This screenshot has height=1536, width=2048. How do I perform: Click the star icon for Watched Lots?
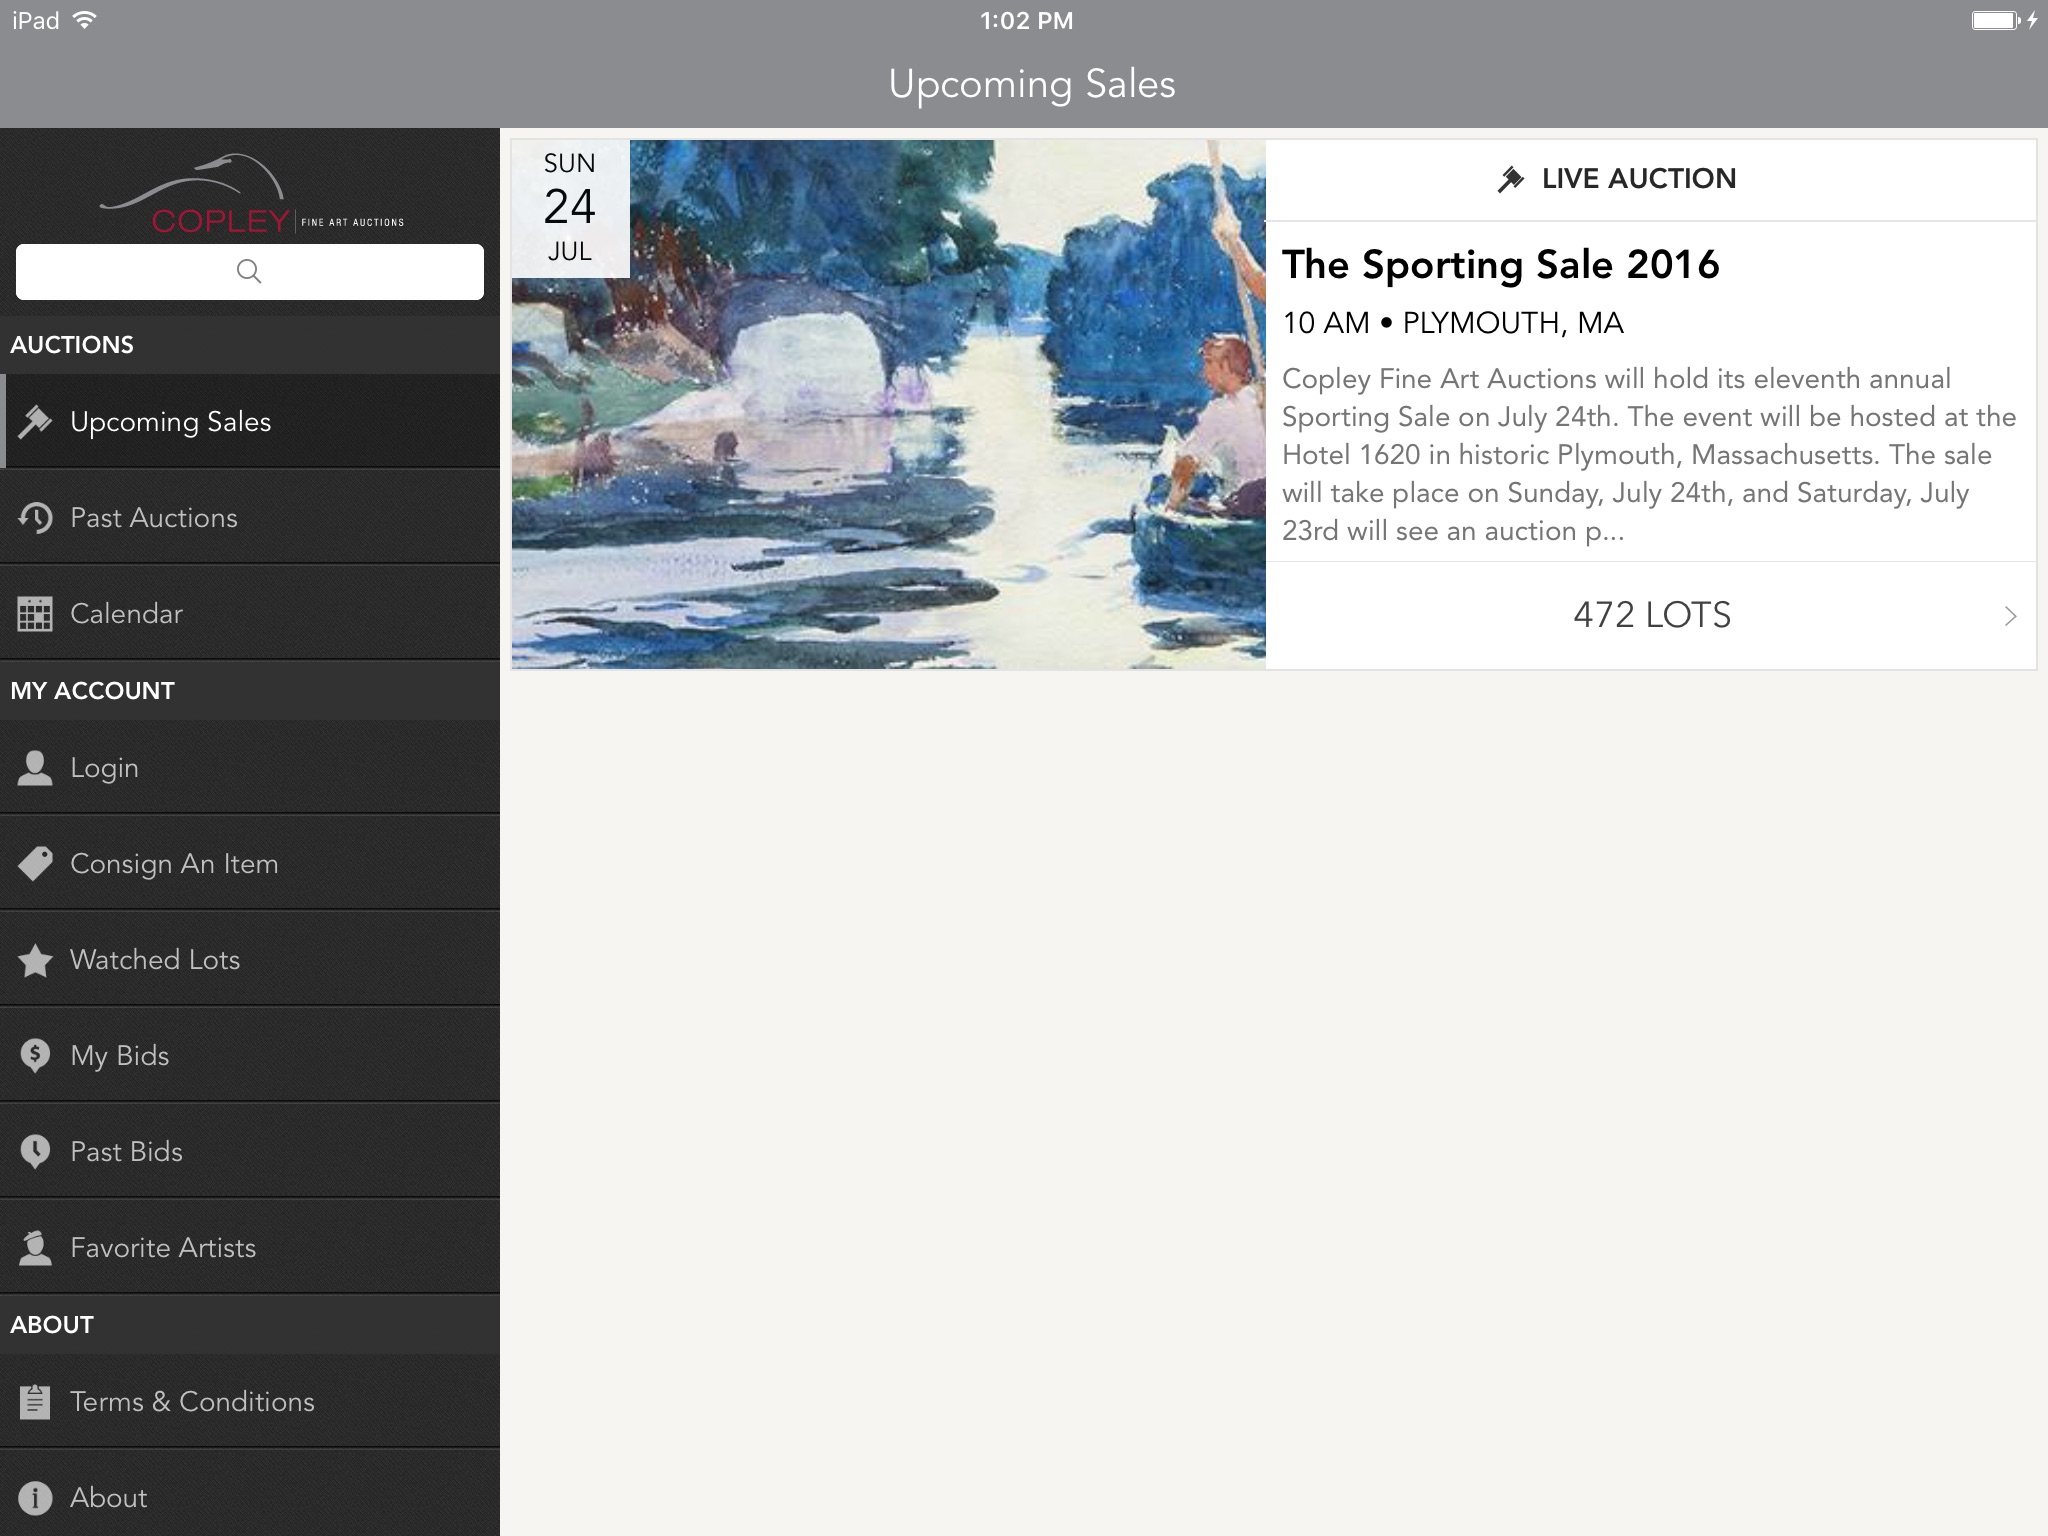point(35,960)
